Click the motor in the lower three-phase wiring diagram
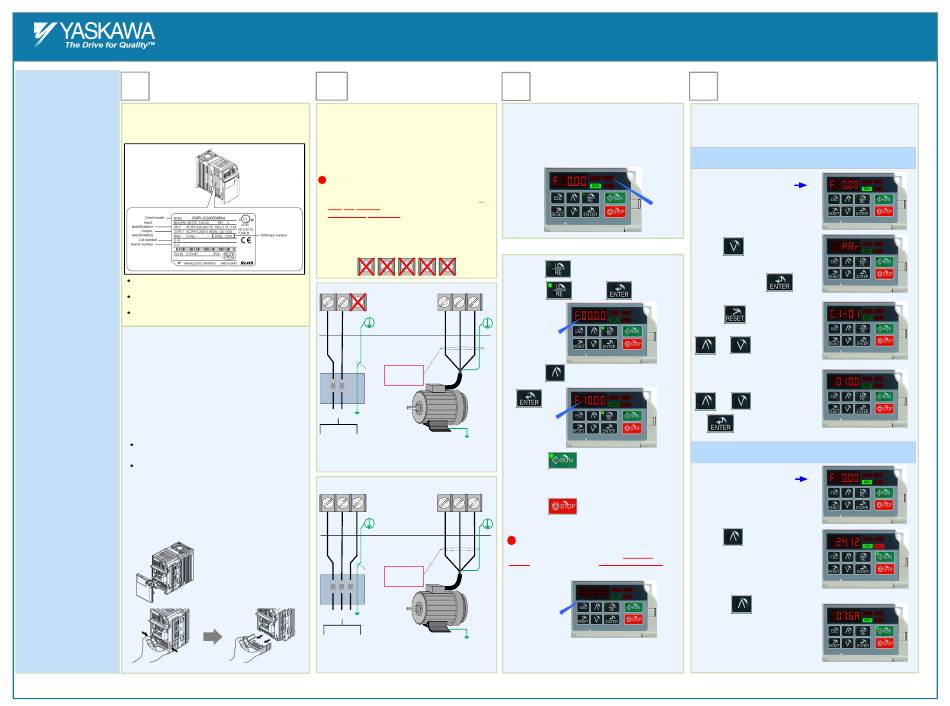 click(439, 610)
